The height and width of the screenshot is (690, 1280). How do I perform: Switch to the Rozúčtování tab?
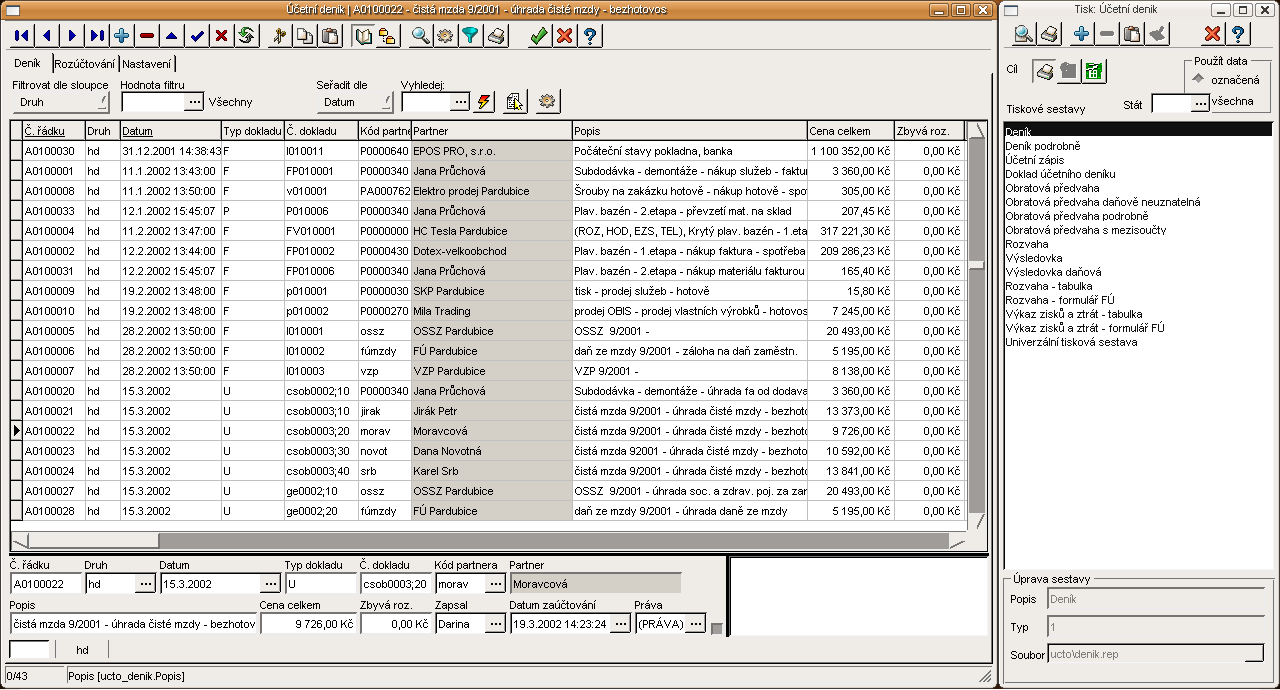click(84, 64)
